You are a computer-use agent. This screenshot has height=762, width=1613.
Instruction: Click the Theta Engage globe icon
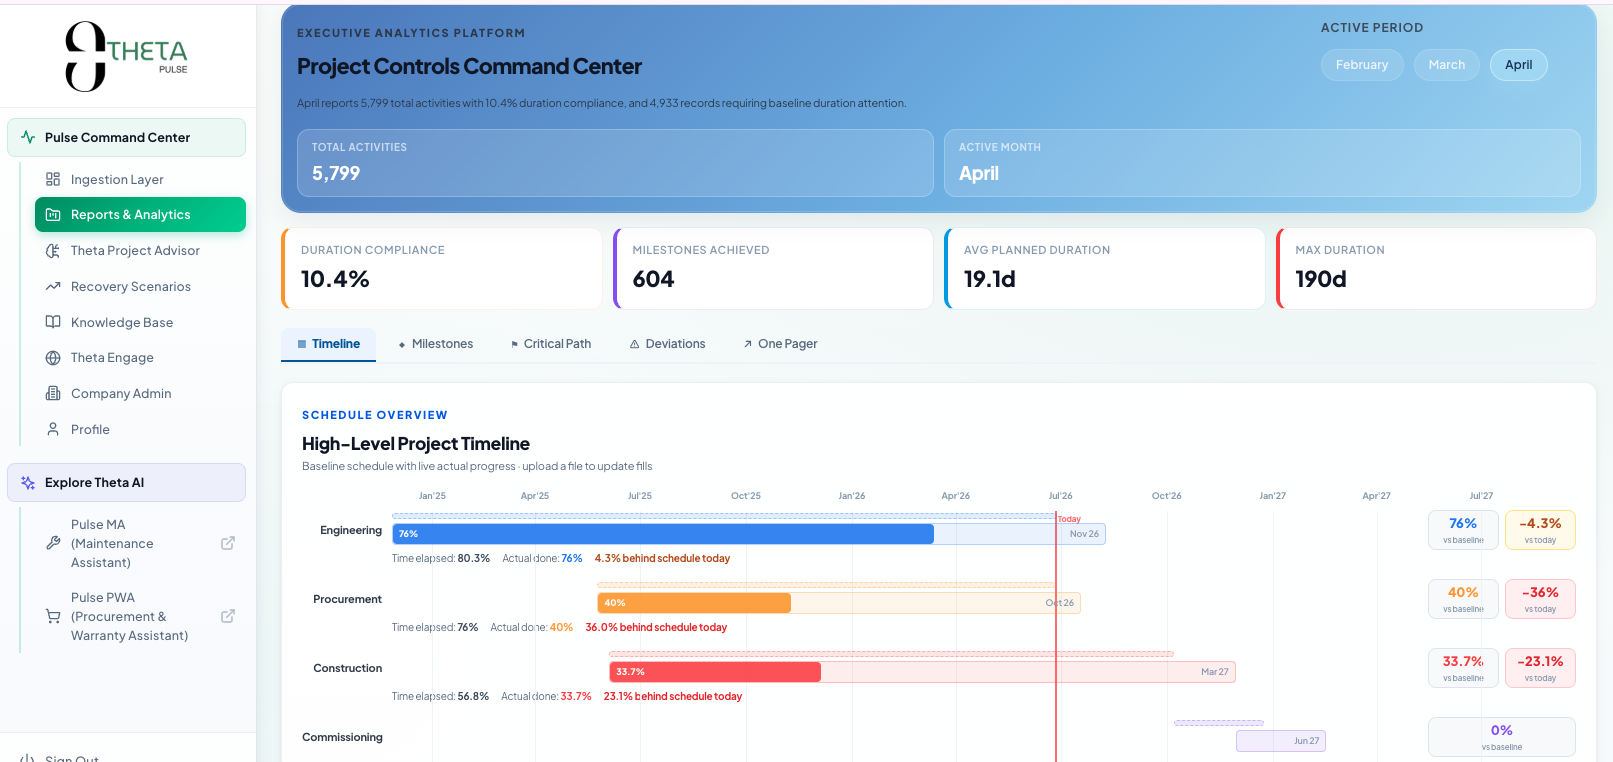[53, 358]
